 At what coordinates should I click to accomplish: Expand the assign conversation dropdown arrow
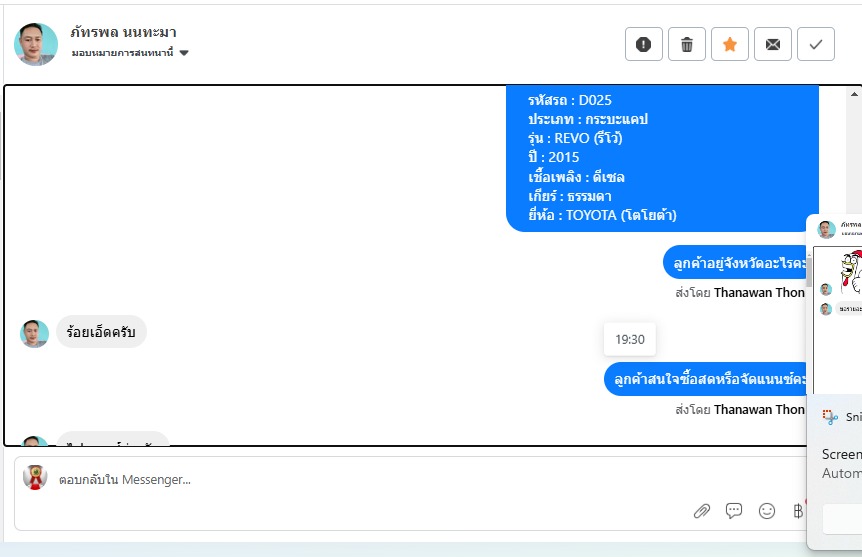[184, 53]
